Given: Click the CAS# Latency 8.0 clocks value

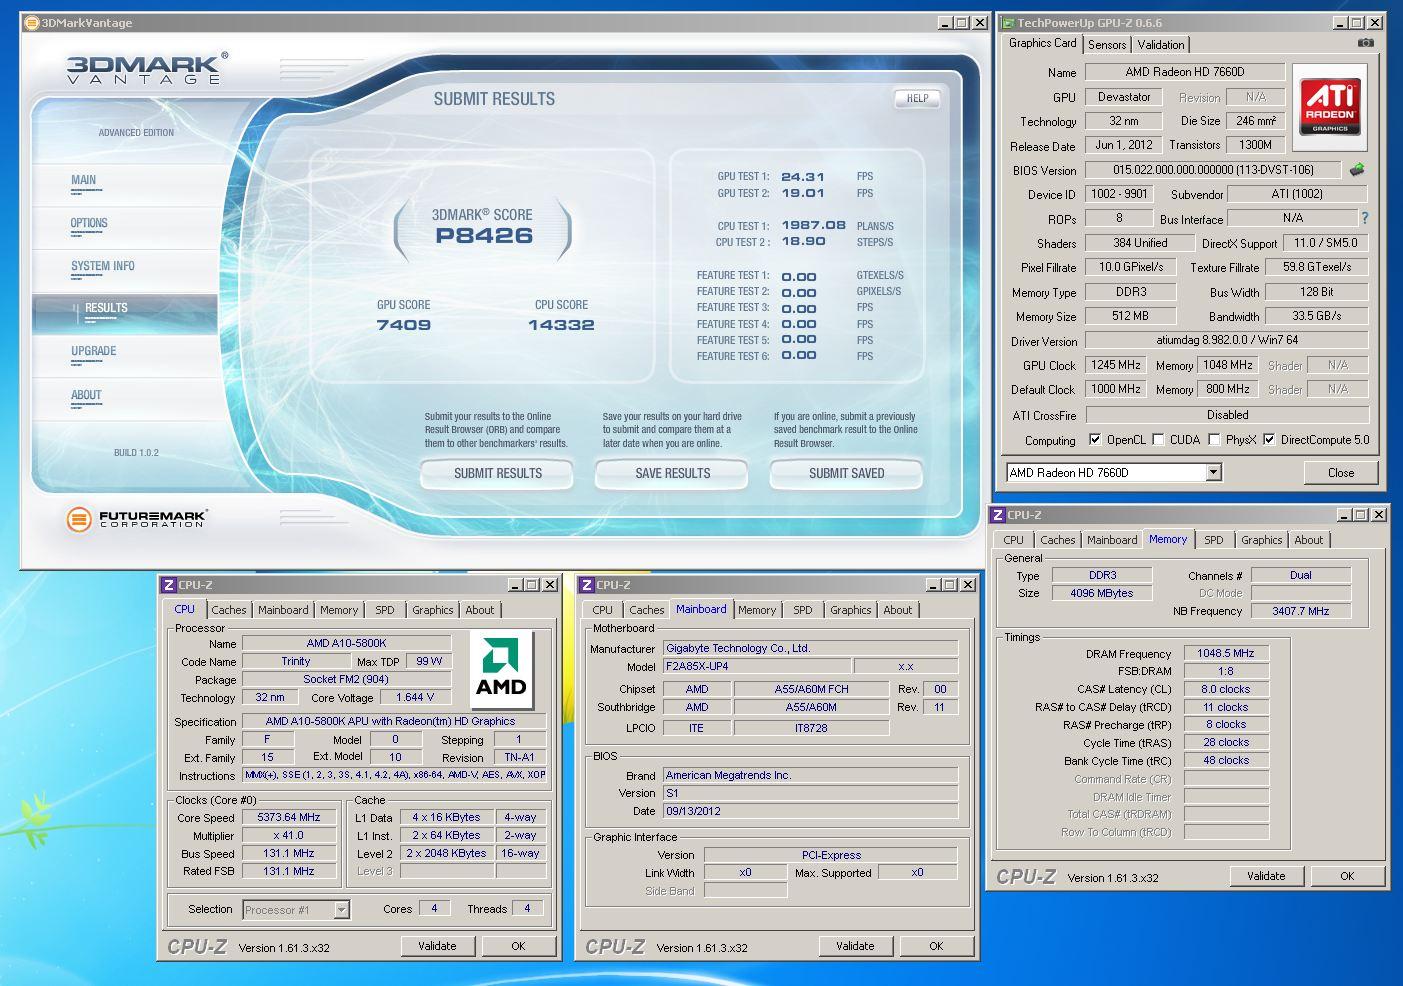Looking at the screenshot, I should [x=1226, y=689].
